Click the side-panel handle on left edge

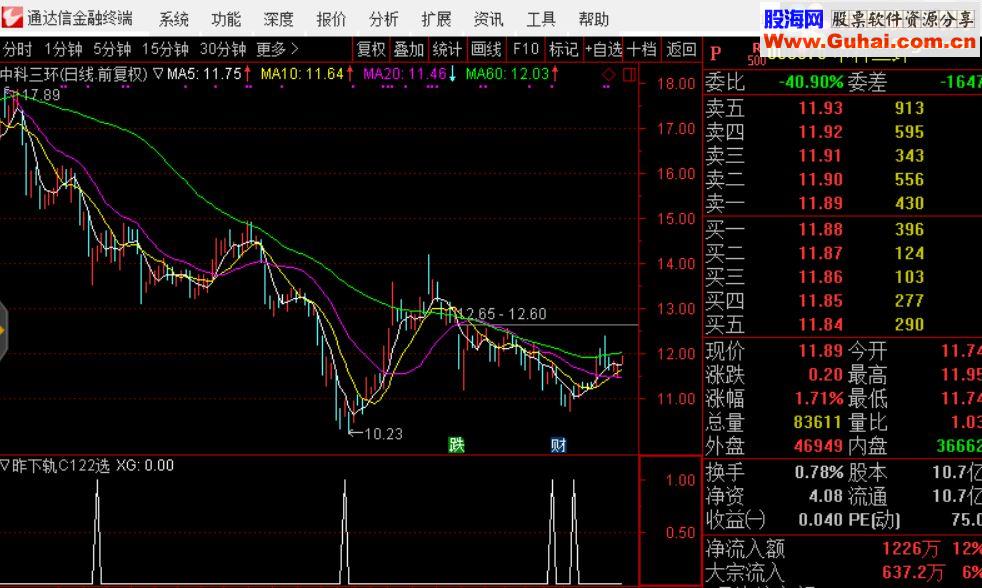pos(3,331)
